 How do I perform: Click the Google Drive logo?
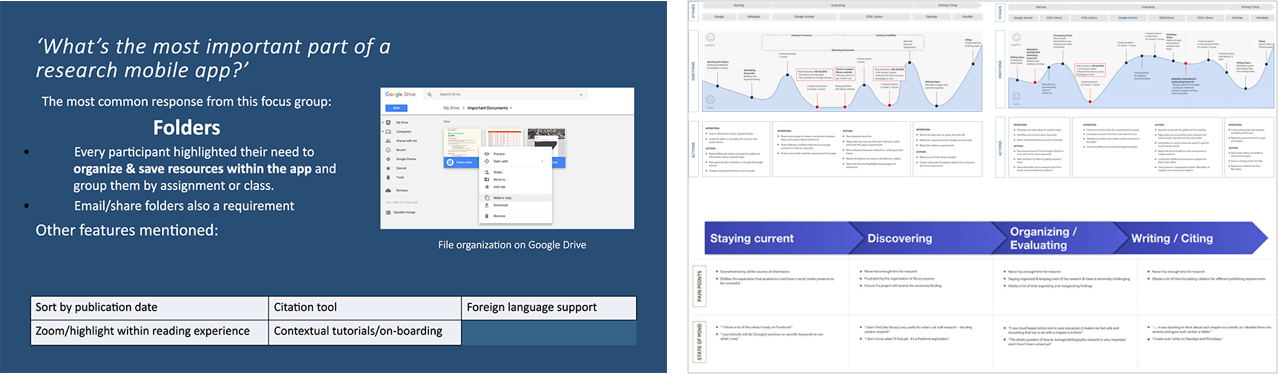401,94
